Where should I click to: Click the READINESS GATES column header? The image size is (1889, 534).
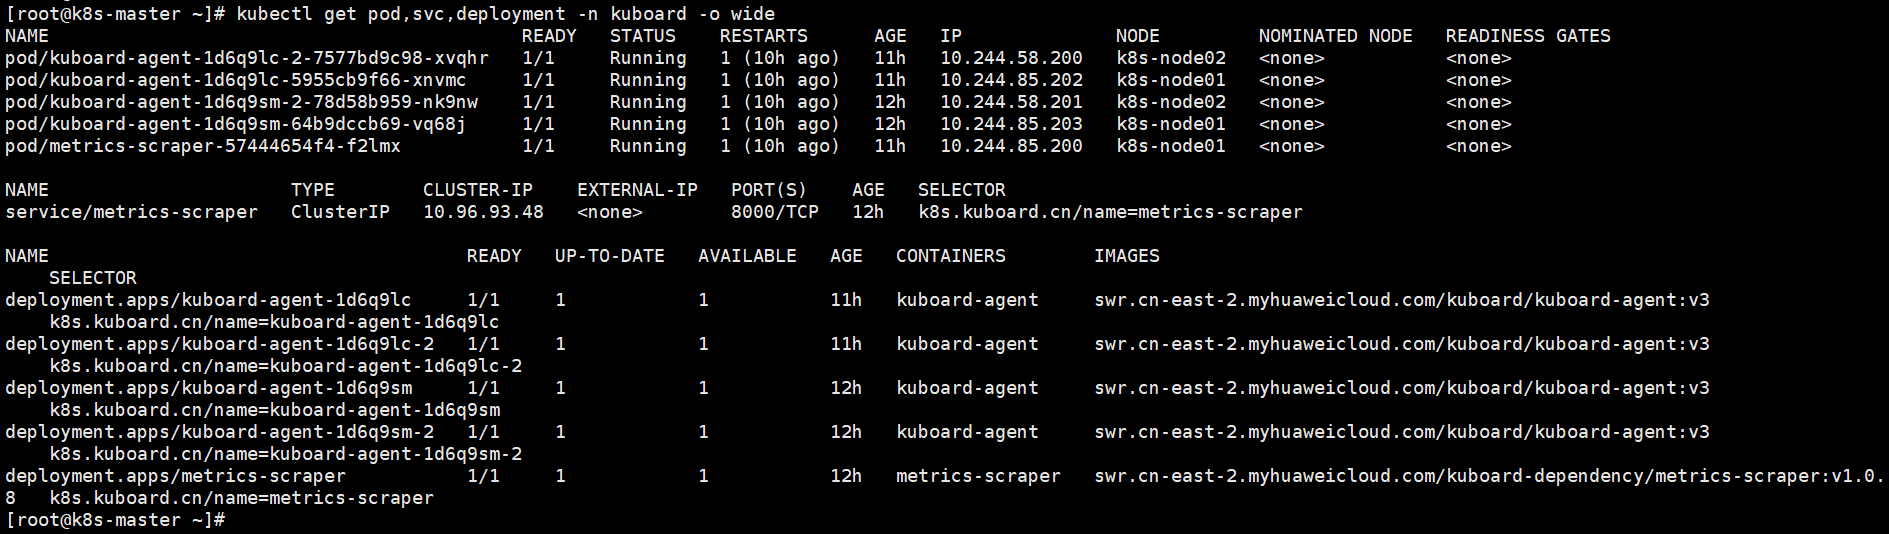pos(1528,36)
